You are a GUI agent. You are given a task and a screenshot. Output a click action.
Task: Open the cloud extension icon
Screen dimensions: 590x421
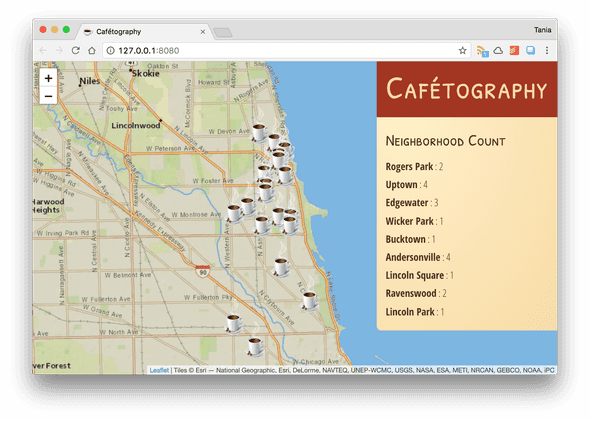pos(498,50)
